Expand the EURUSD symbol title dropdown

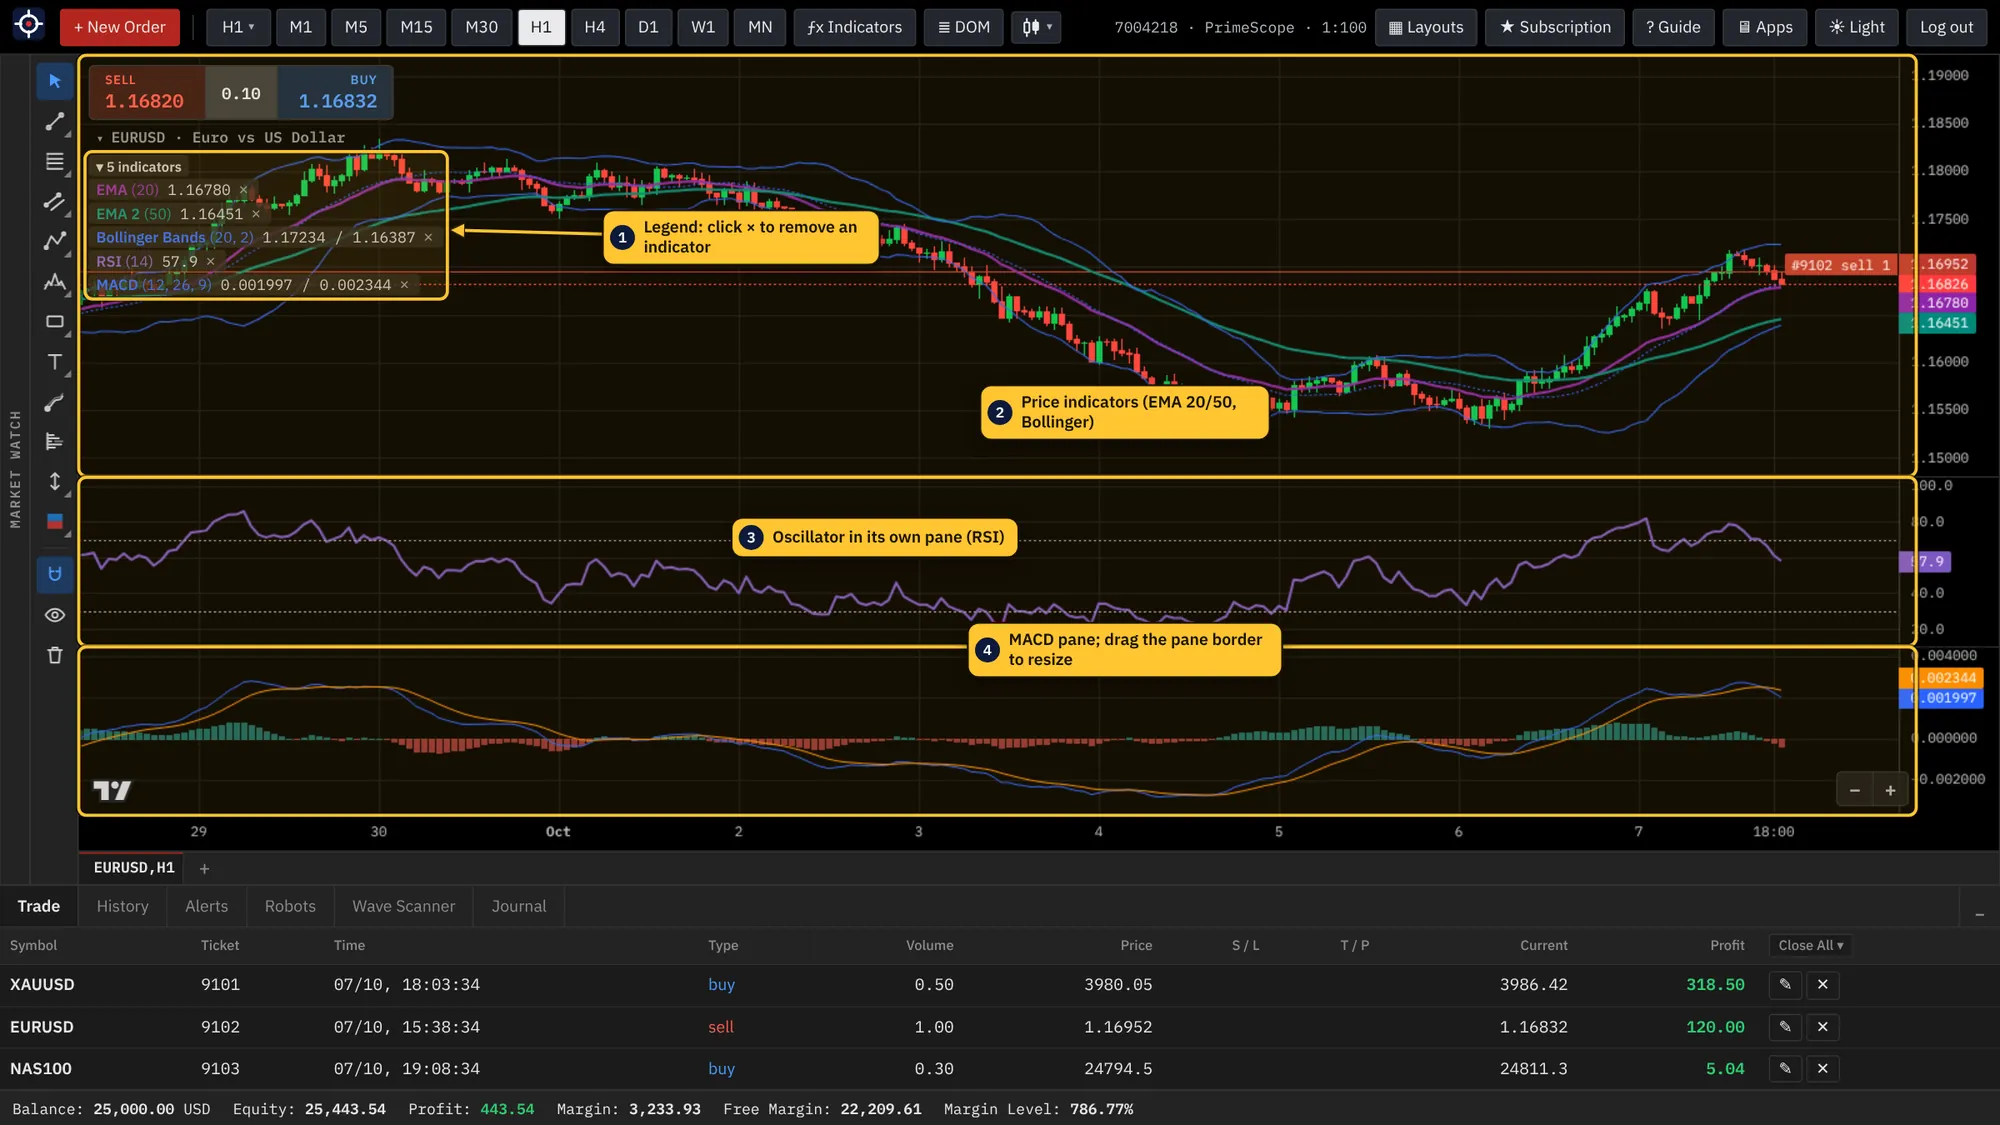click(220, 138)
